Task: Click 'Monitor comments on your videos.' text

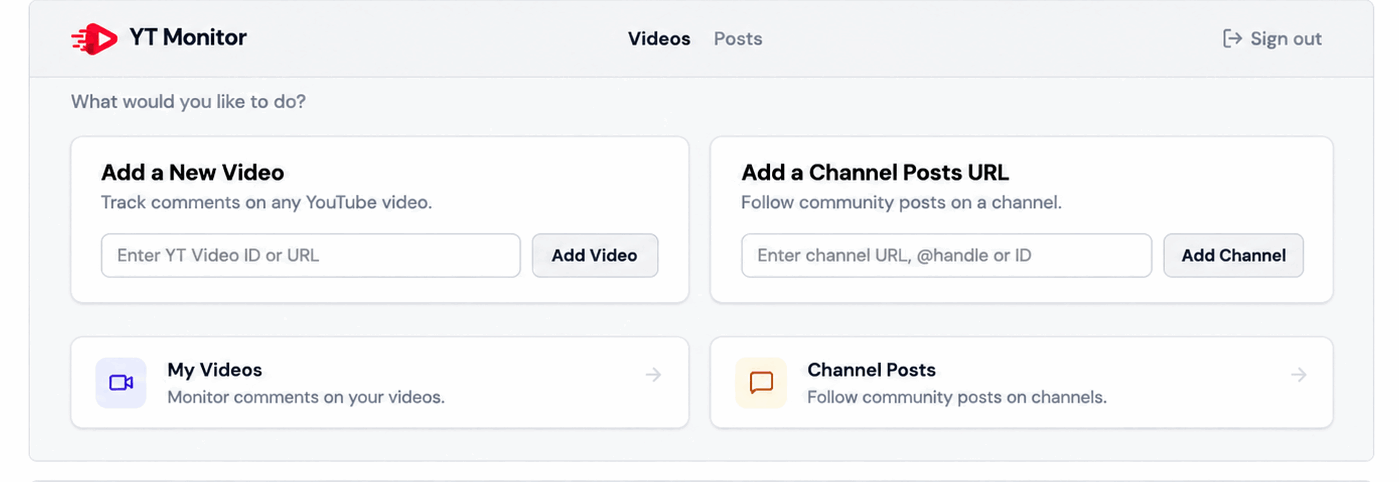Action: [306, 397]
